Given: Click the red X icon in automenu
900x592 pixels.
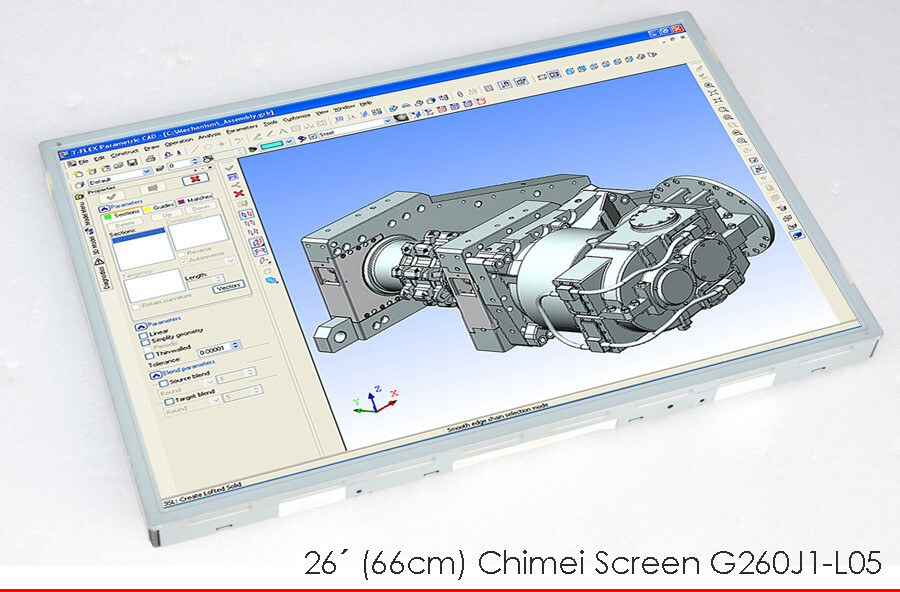Looking at the screenshot, I should (x=239, y=194).
